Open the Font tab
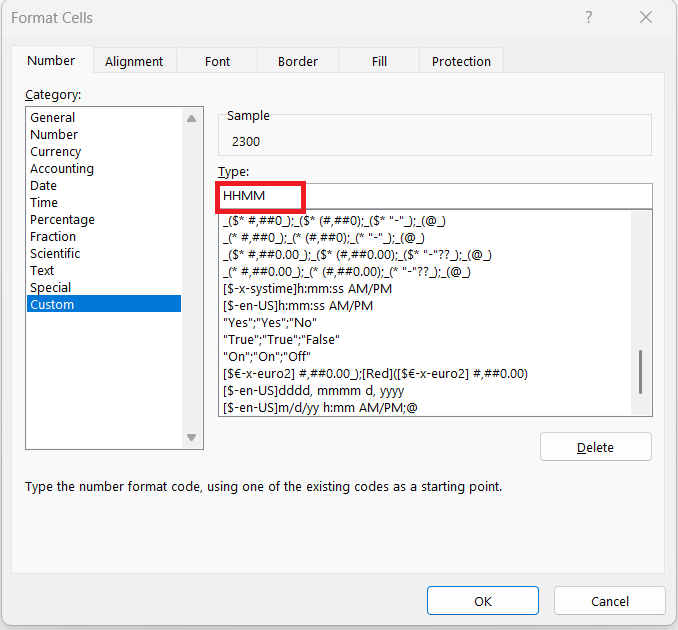This screenshot has height=630, width=678. (x=217, y=61)
